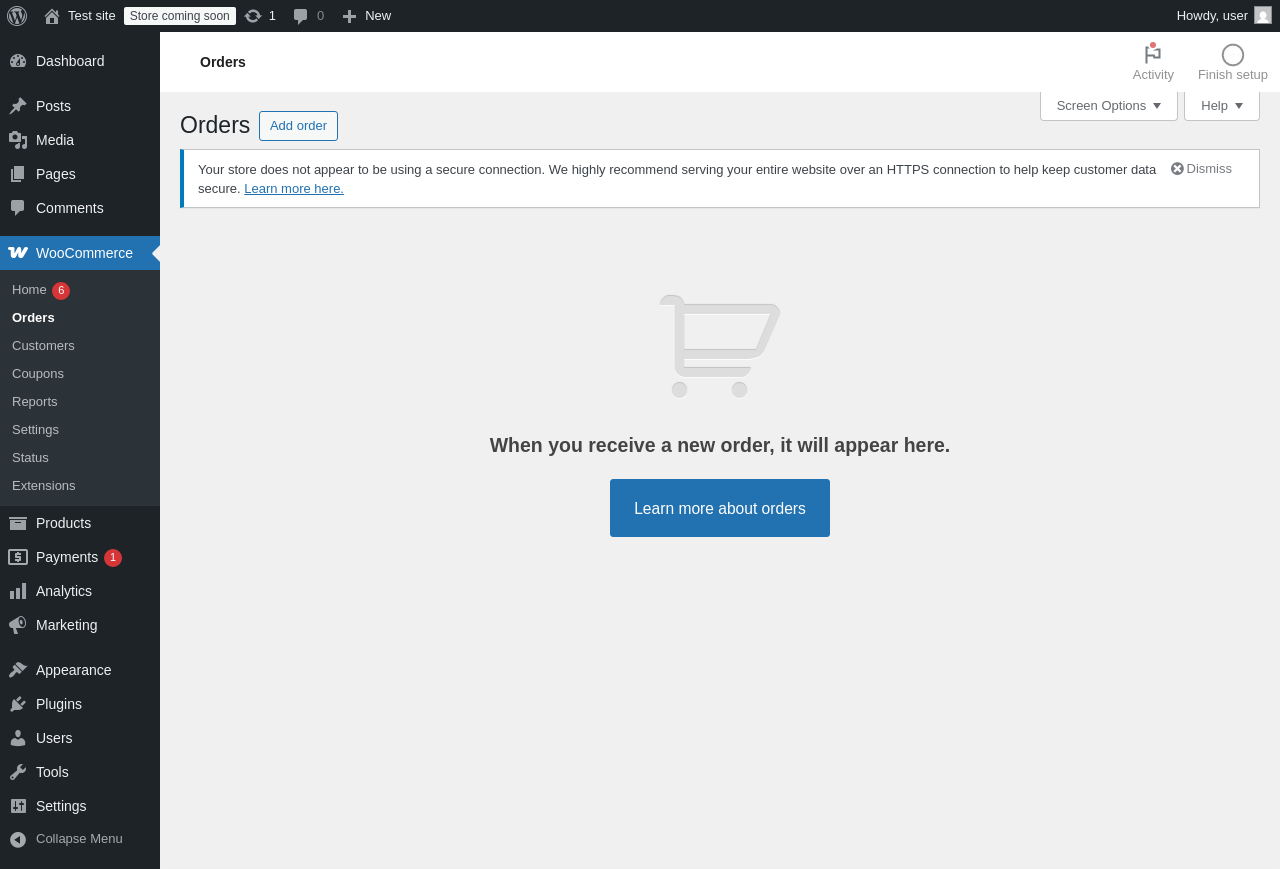The width and height of the screenshot is (1280, 869).
Task: Click the Appearance paintbrush icon
Action: pos(18,670)
